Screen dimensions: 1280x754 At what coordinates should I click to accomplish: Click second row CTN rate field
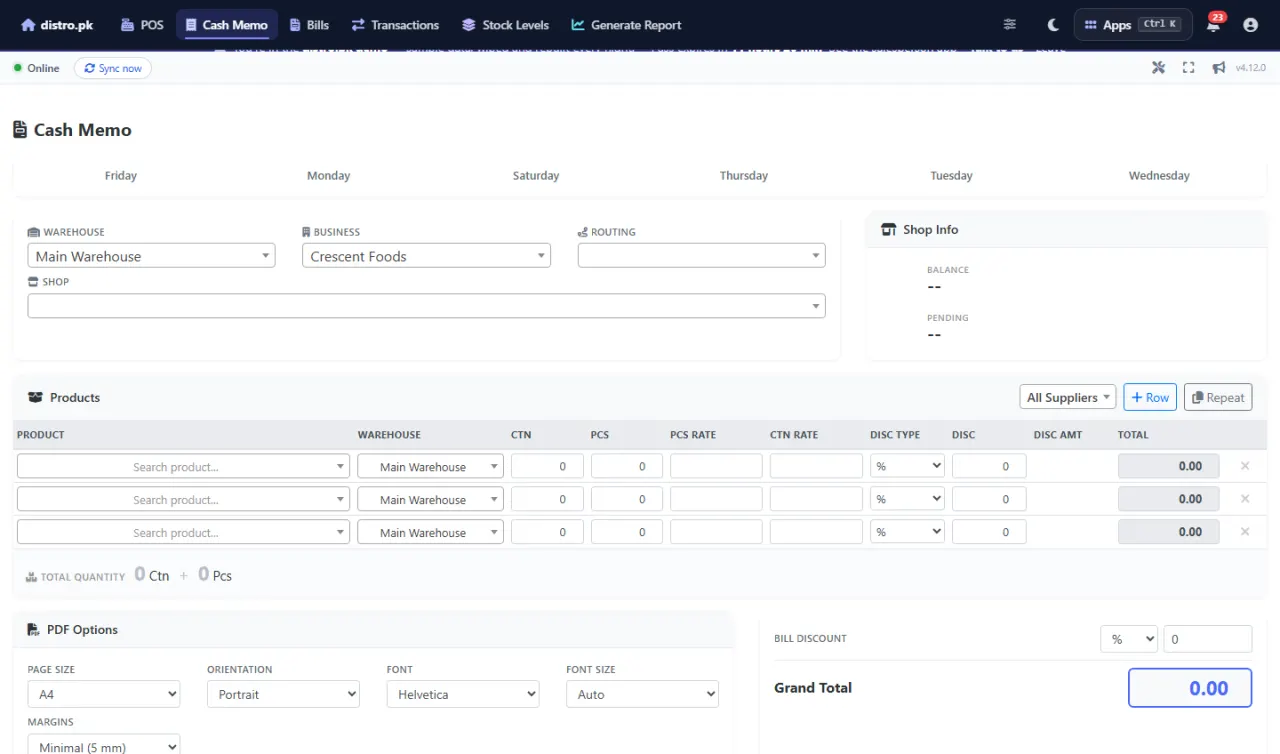click(x=816, y=499)
